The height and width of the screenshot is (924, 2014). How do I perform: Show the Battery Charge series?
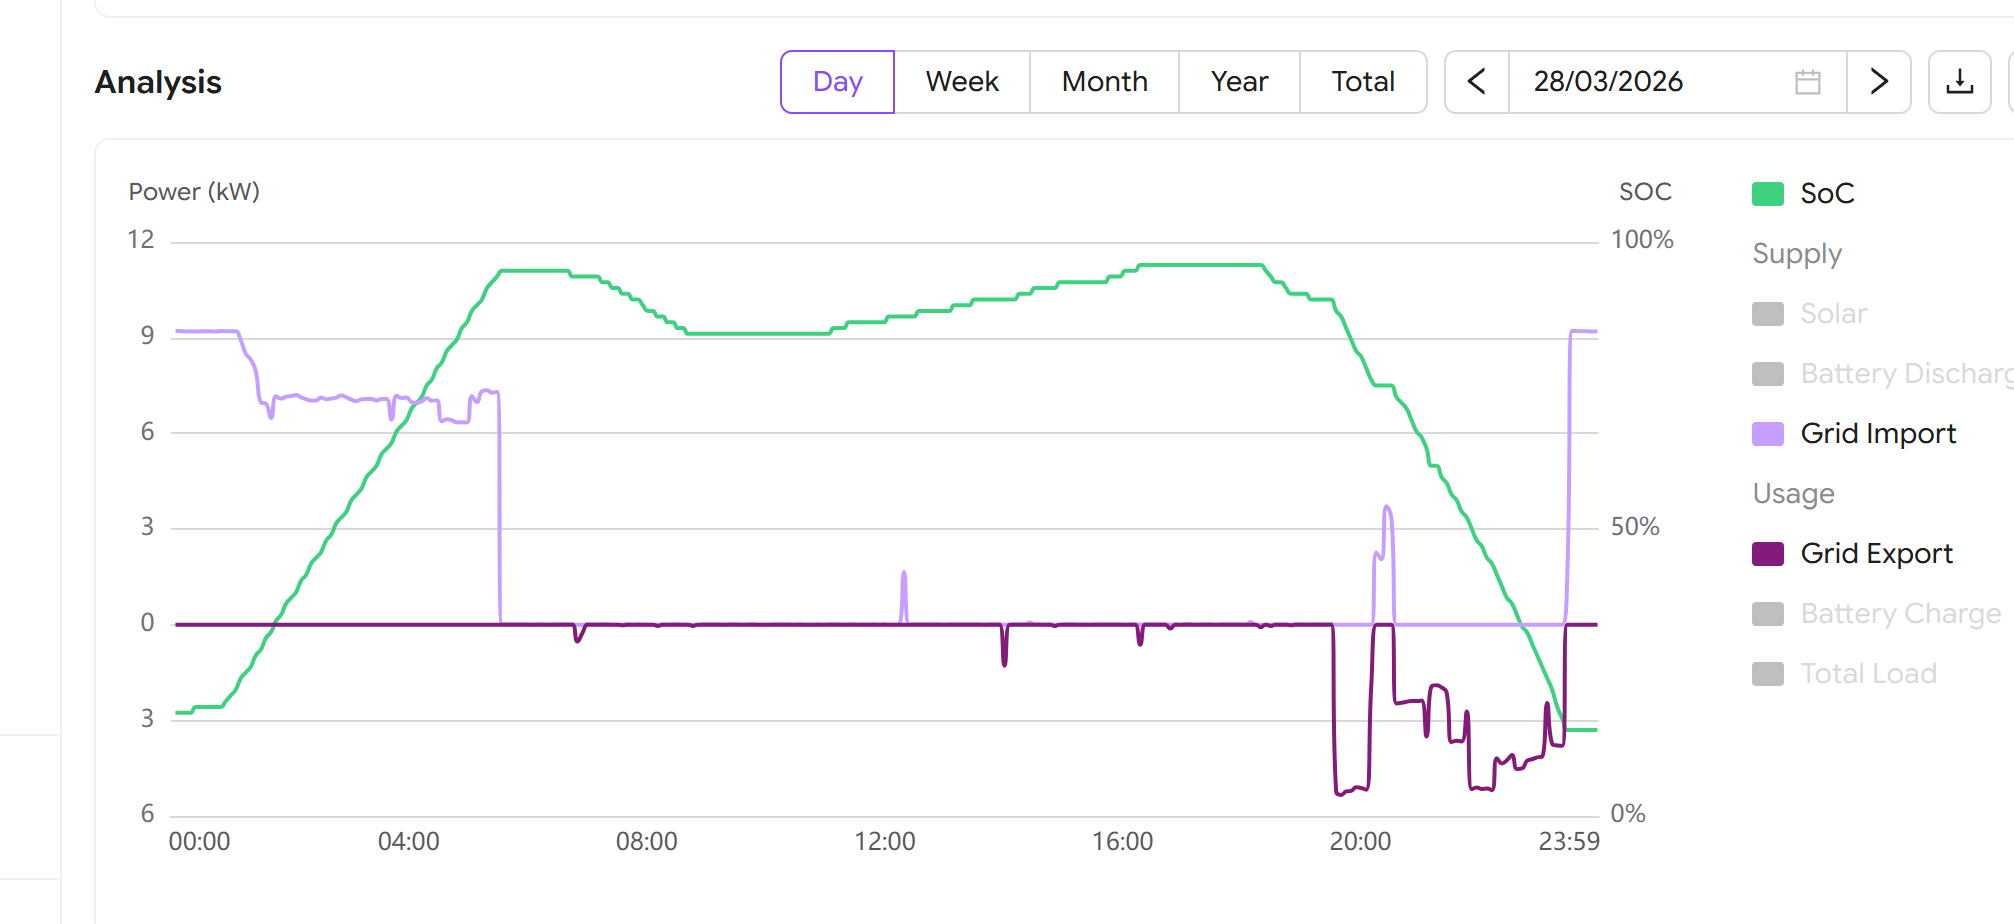(1900, 614)
